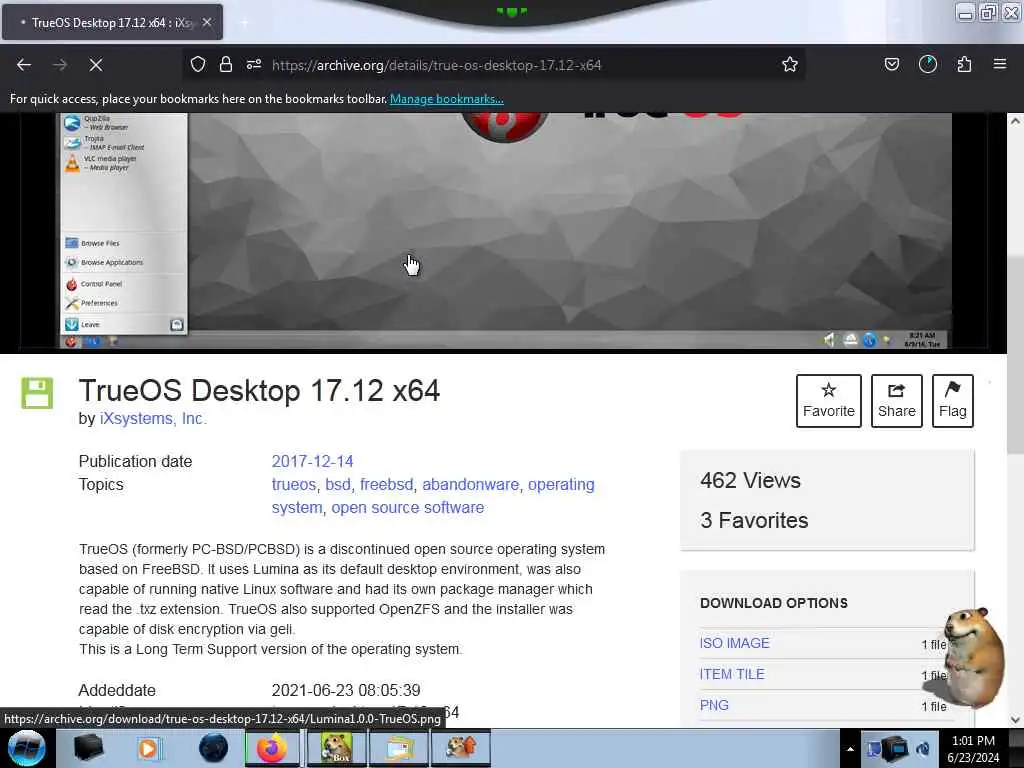Open the Firefox account icon
This screenshot has width=1024, height=768.
point(927,64)
